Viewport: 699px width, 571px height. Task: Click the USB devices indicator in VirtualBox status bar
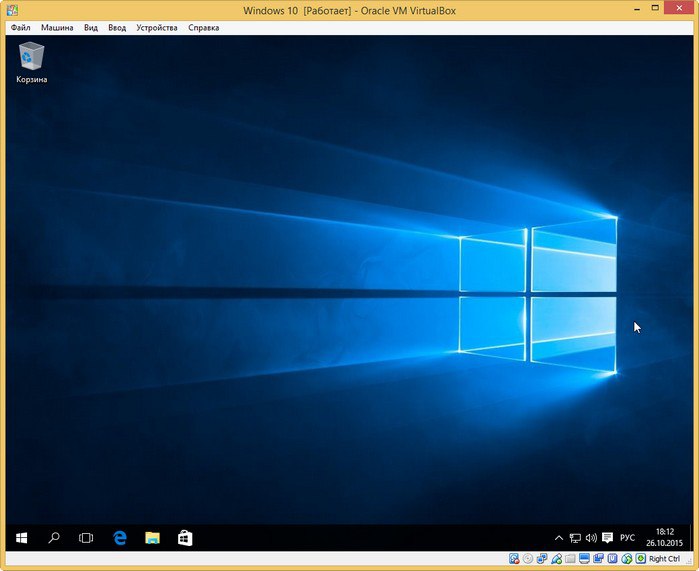point(556,559)
